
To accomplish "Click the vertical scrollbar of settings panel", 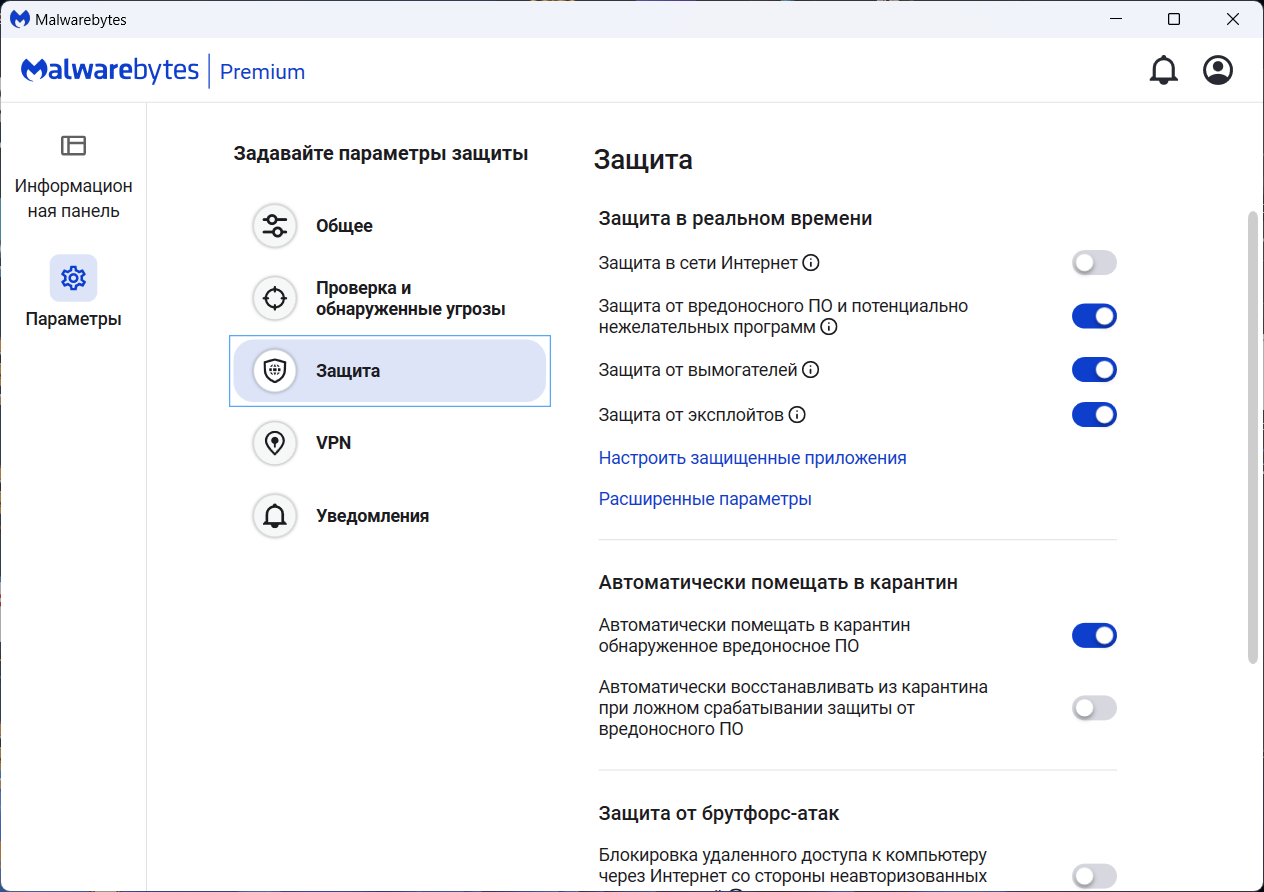I will (x=1252, y=437).
